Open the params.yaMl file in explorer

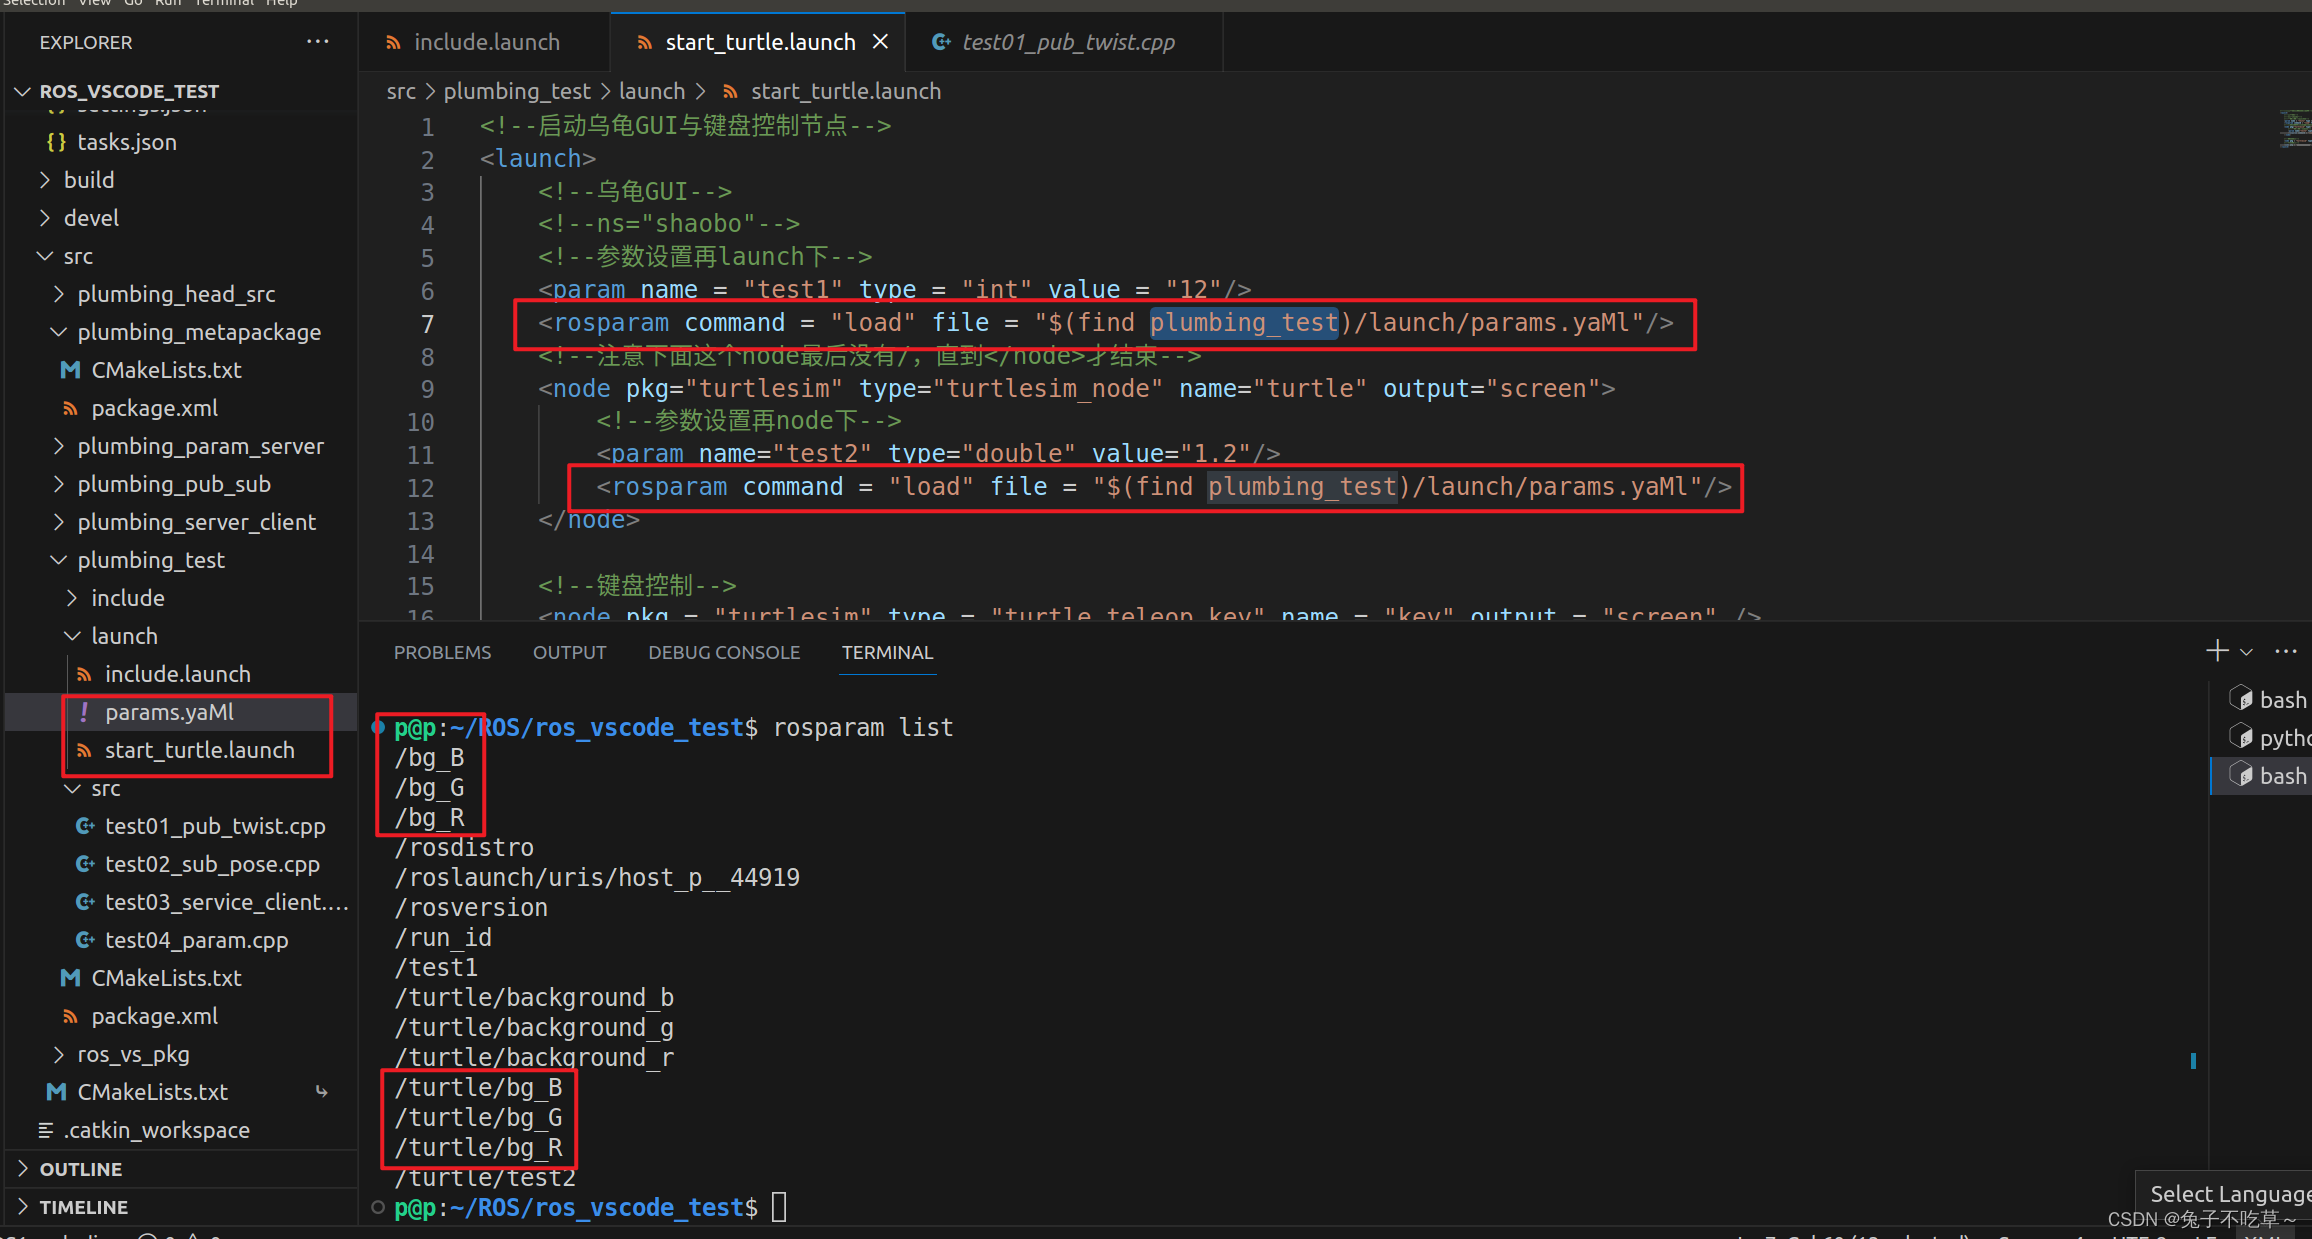point(169,712)
